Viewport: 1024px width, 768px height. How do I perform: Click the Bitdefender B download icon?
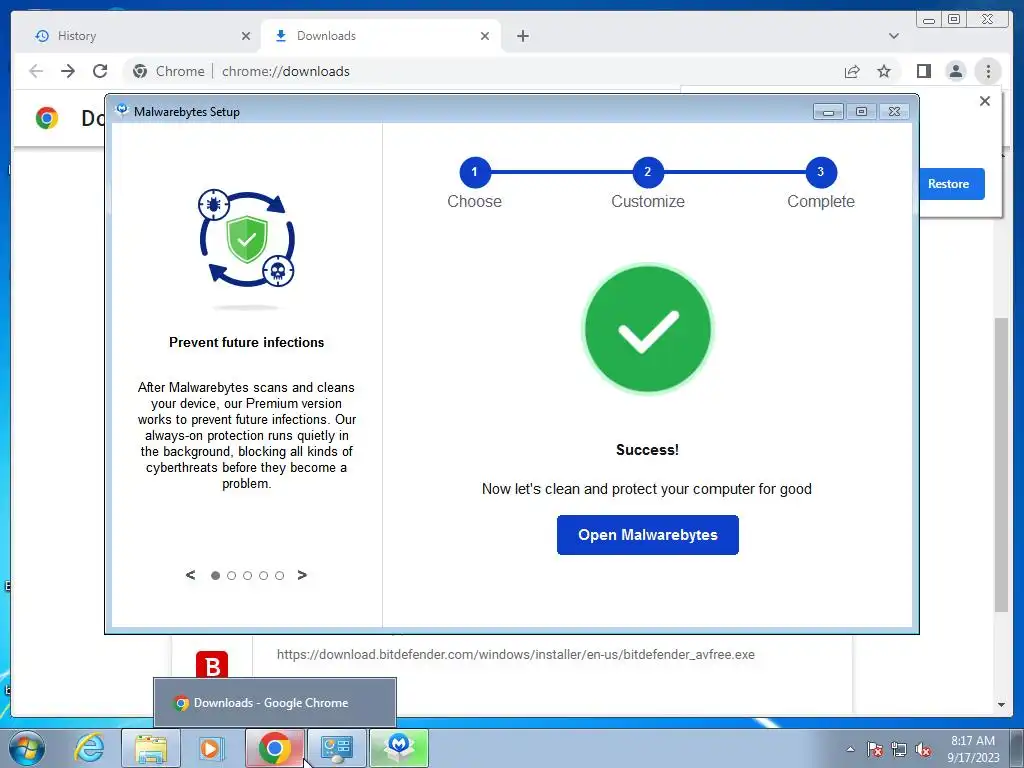[x=212, y=665]
